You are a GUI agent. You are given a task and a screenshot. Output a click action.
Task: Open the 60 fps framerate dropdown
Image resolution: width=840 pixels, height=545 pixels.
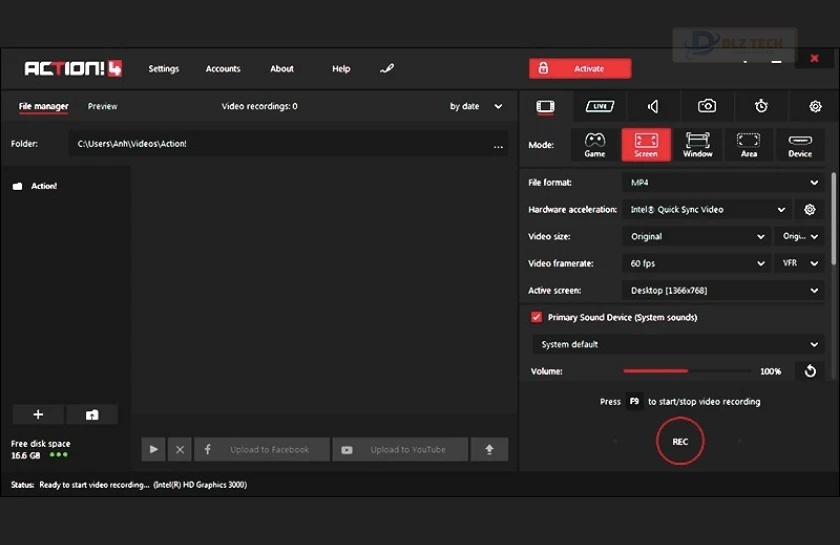click(697, 263)
